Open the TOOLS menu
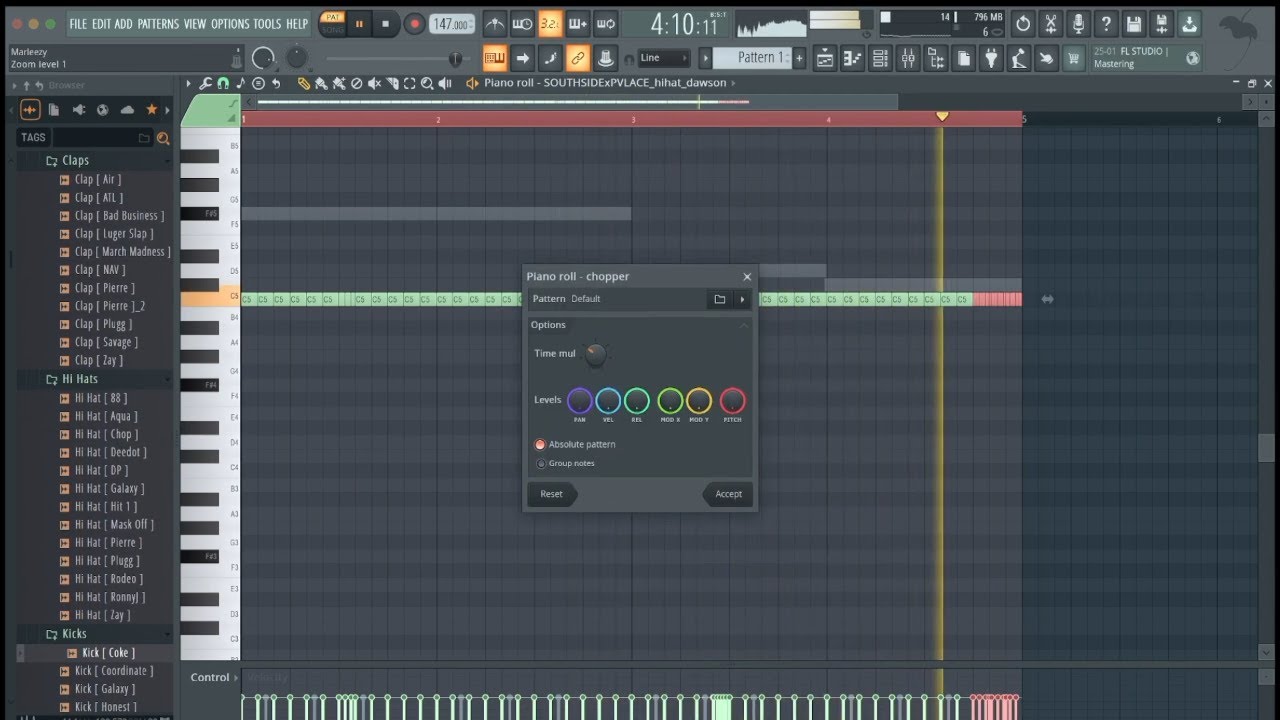 pyautogui.click(x=267, y=23)
